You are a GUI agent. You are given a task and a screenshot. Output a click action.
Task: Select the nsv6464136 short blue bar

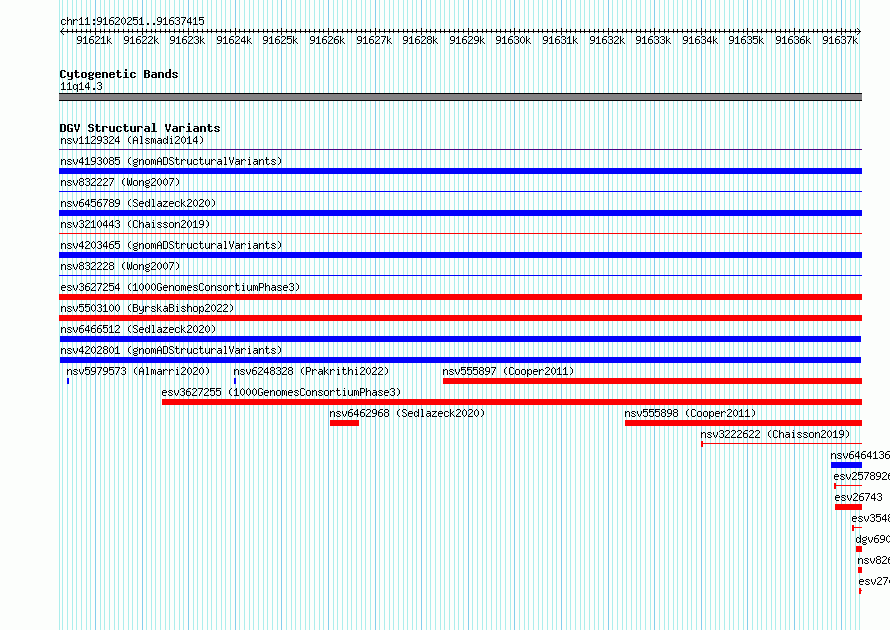pyautogui.click(x=846, y=465)
